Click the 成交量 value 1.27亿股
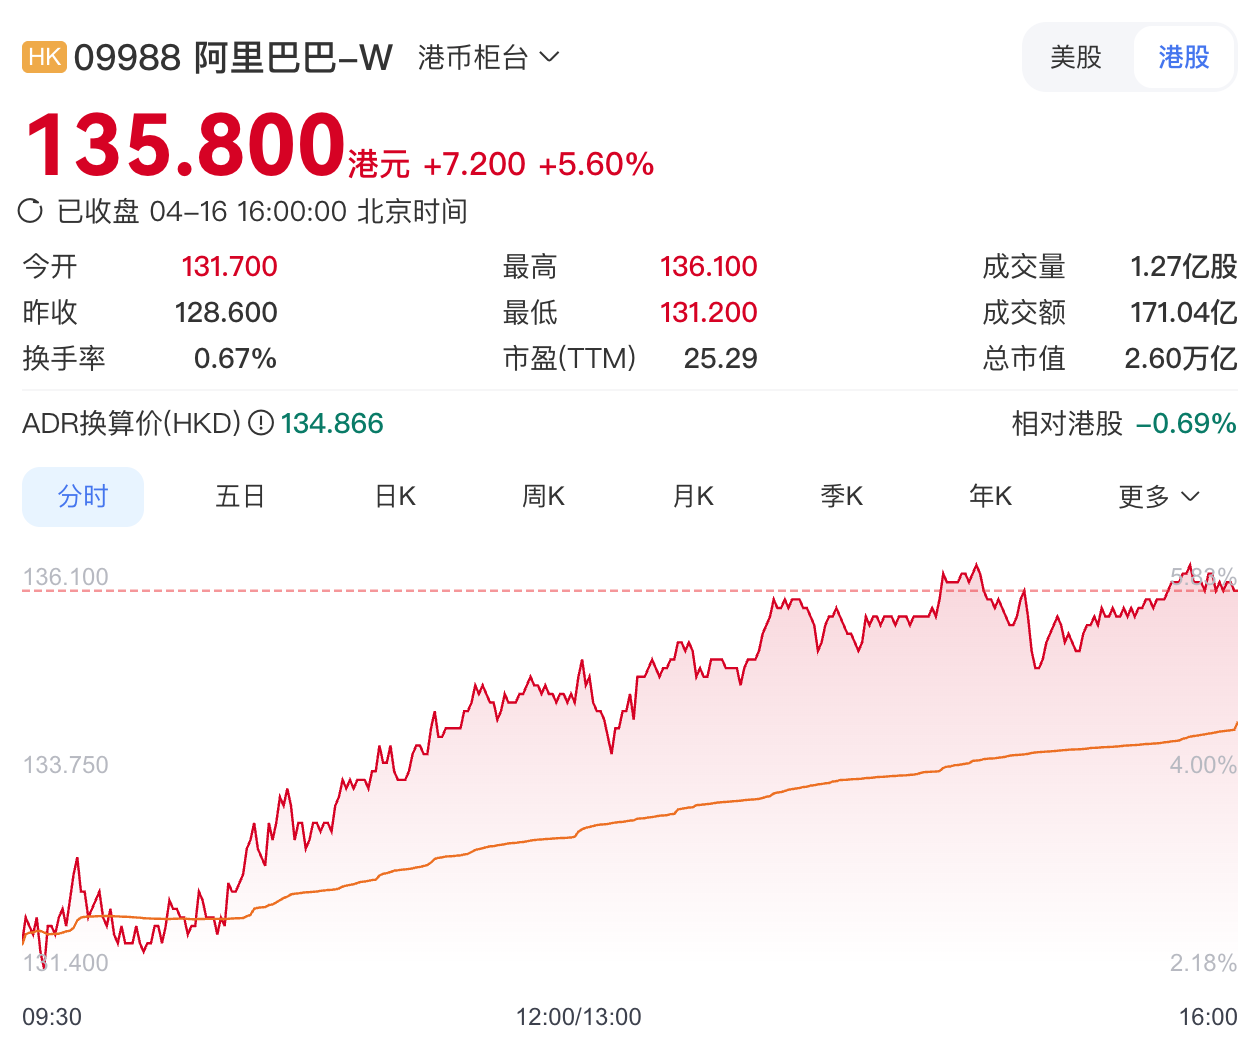The width and height of the screenshot is (1258, 1048). tap(1184, 266)
